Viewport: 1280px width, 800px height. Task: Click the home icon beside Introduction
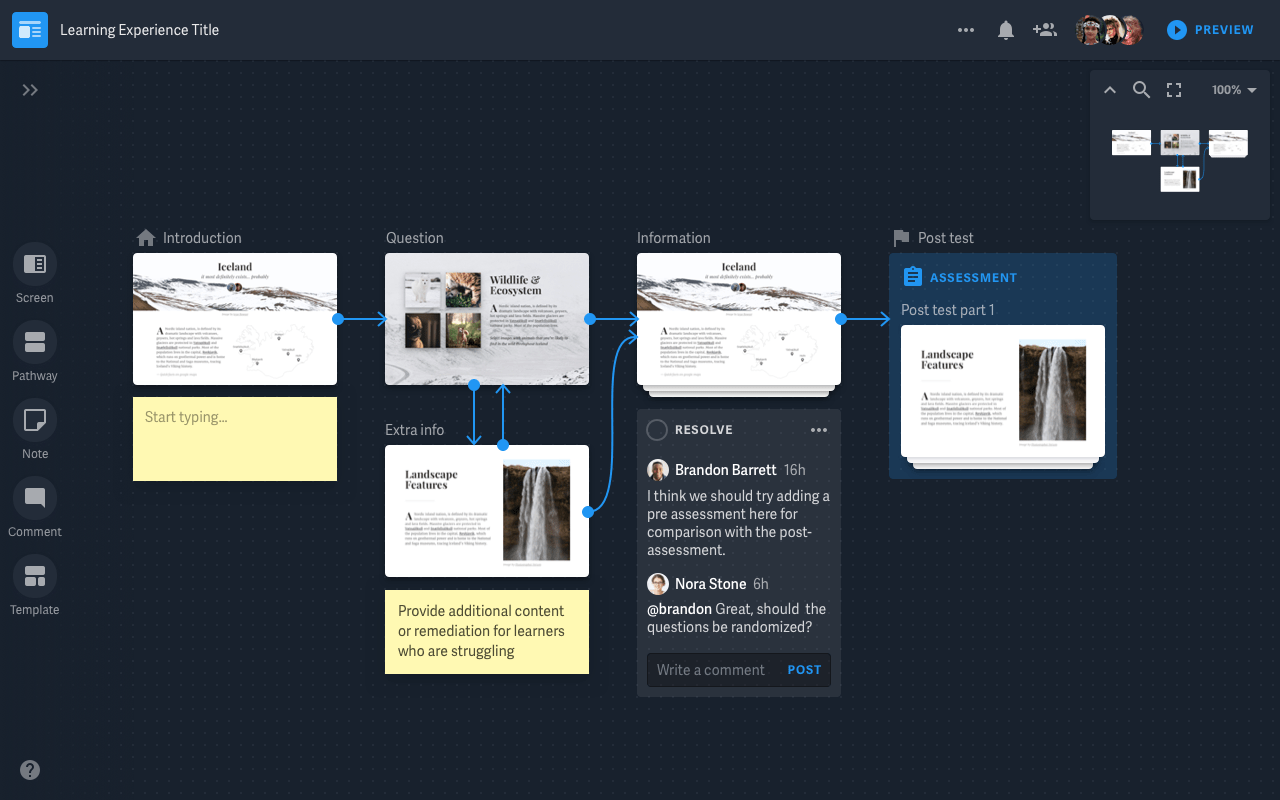[146, 238]
